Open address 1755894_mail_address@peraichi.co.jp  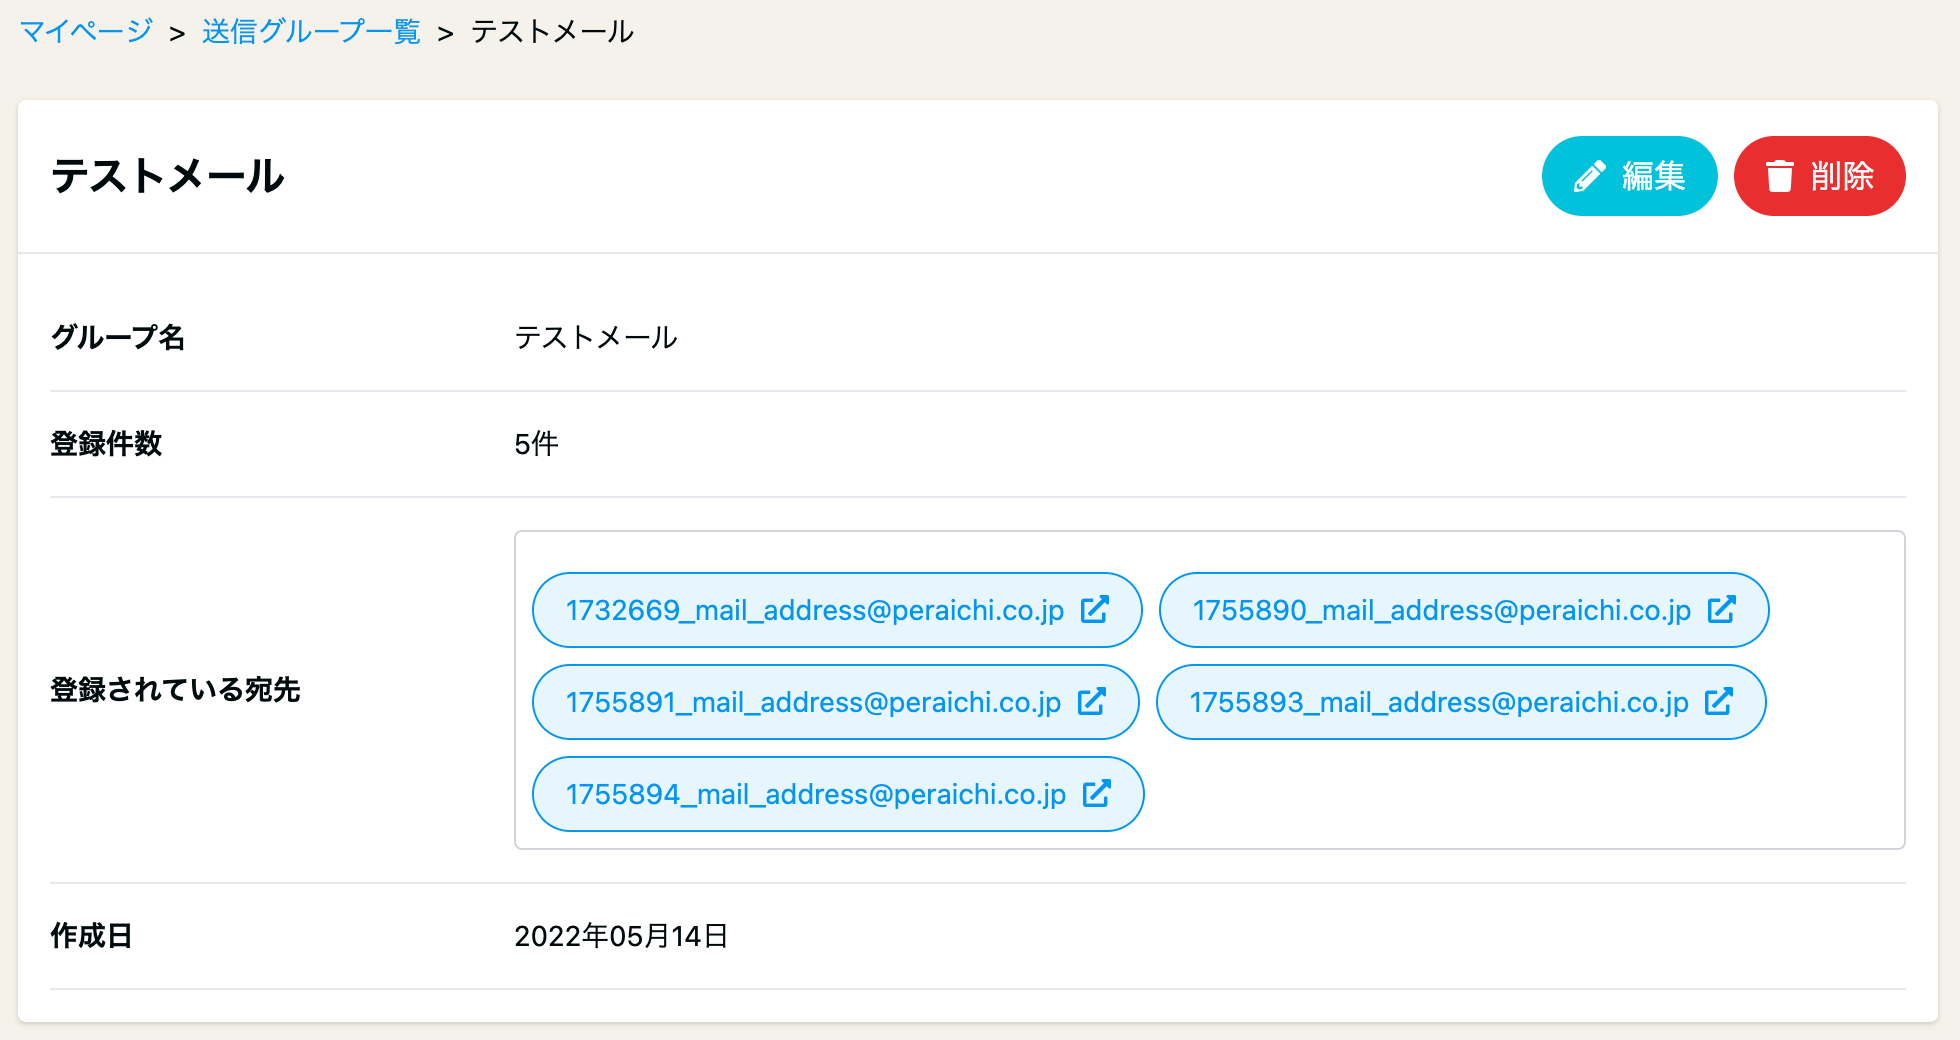pyautogui.click(x=838, y=794)
